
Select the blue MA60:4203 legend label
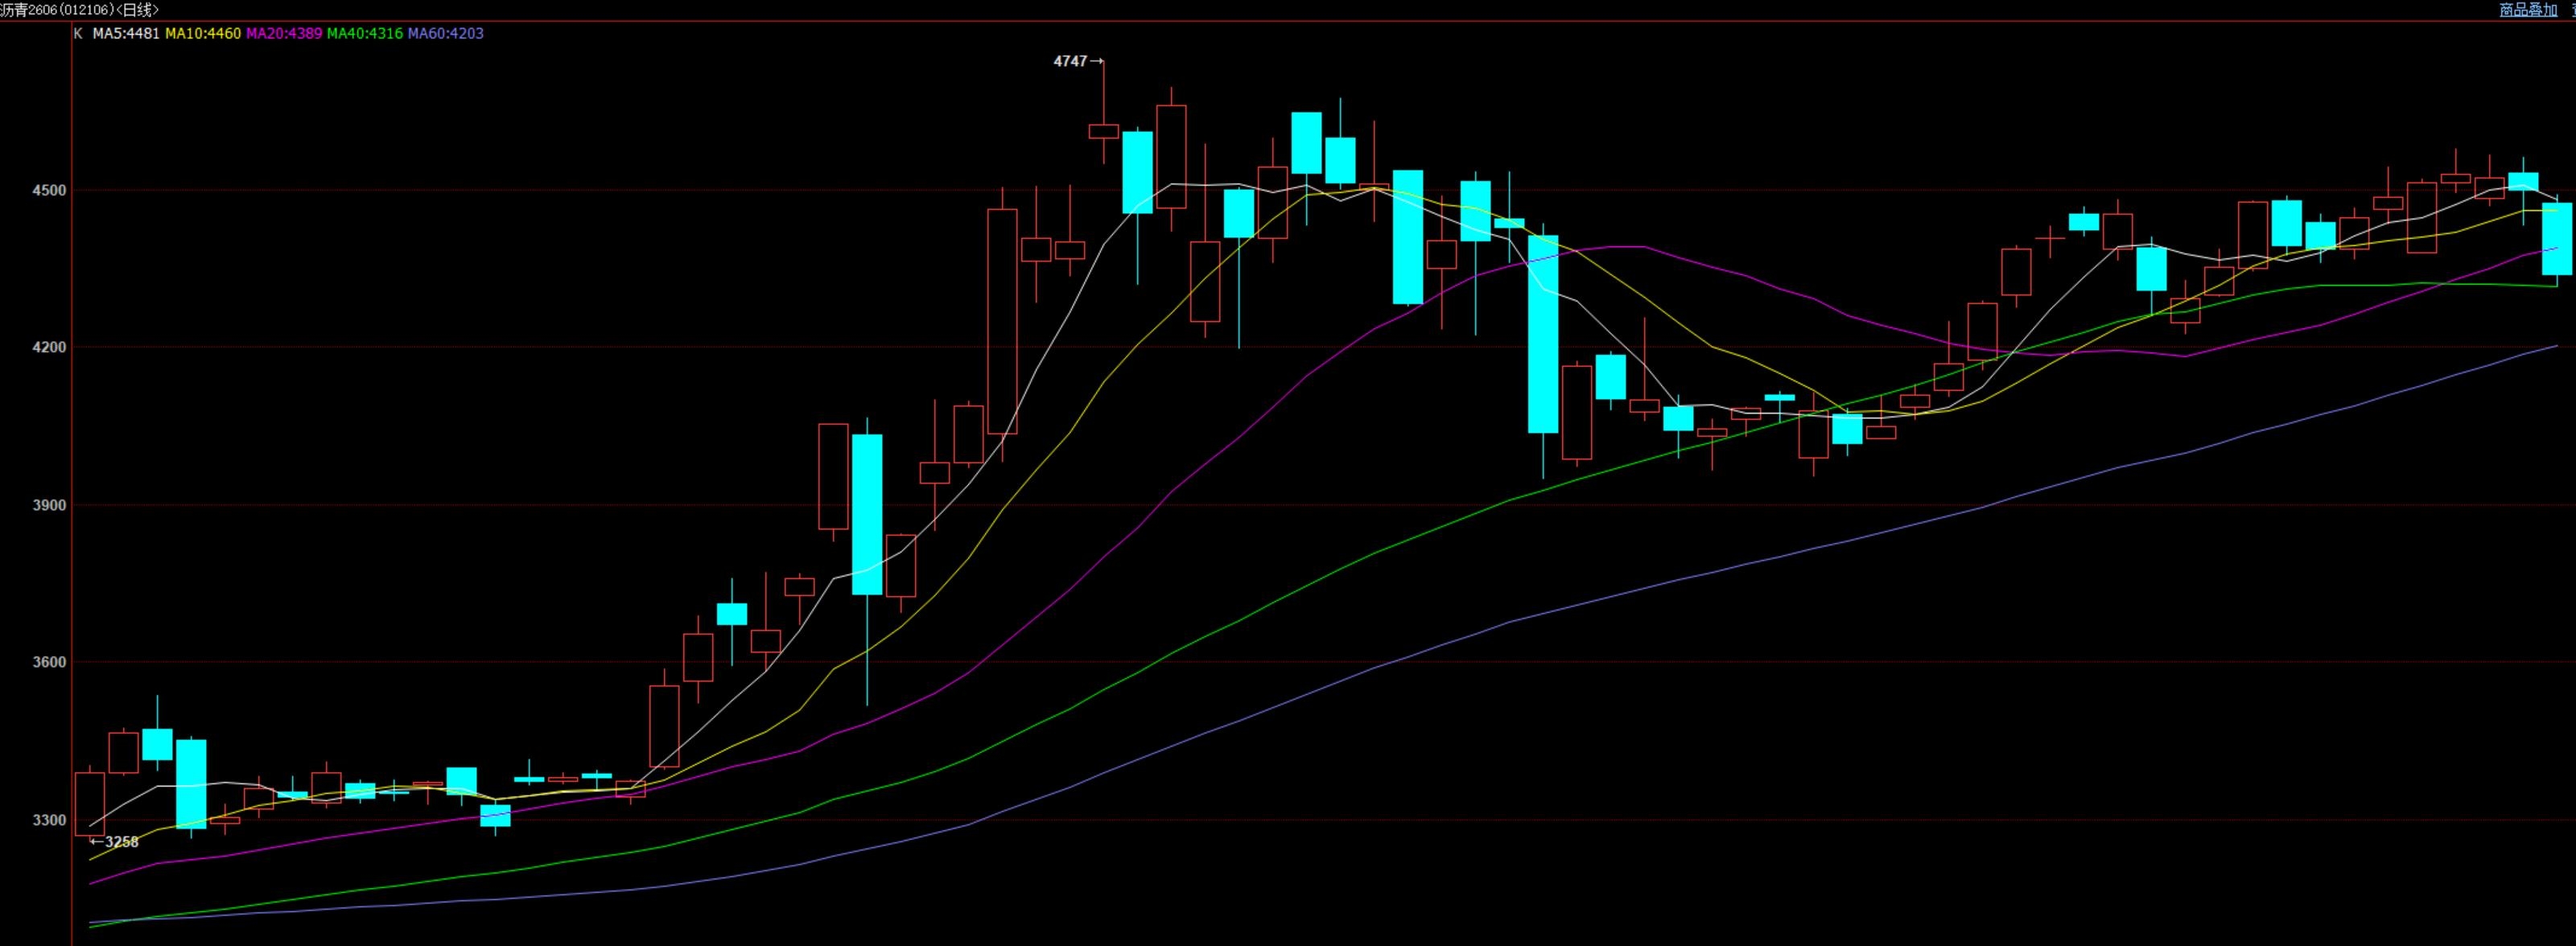pyautogui.click(x=446, y=34)
